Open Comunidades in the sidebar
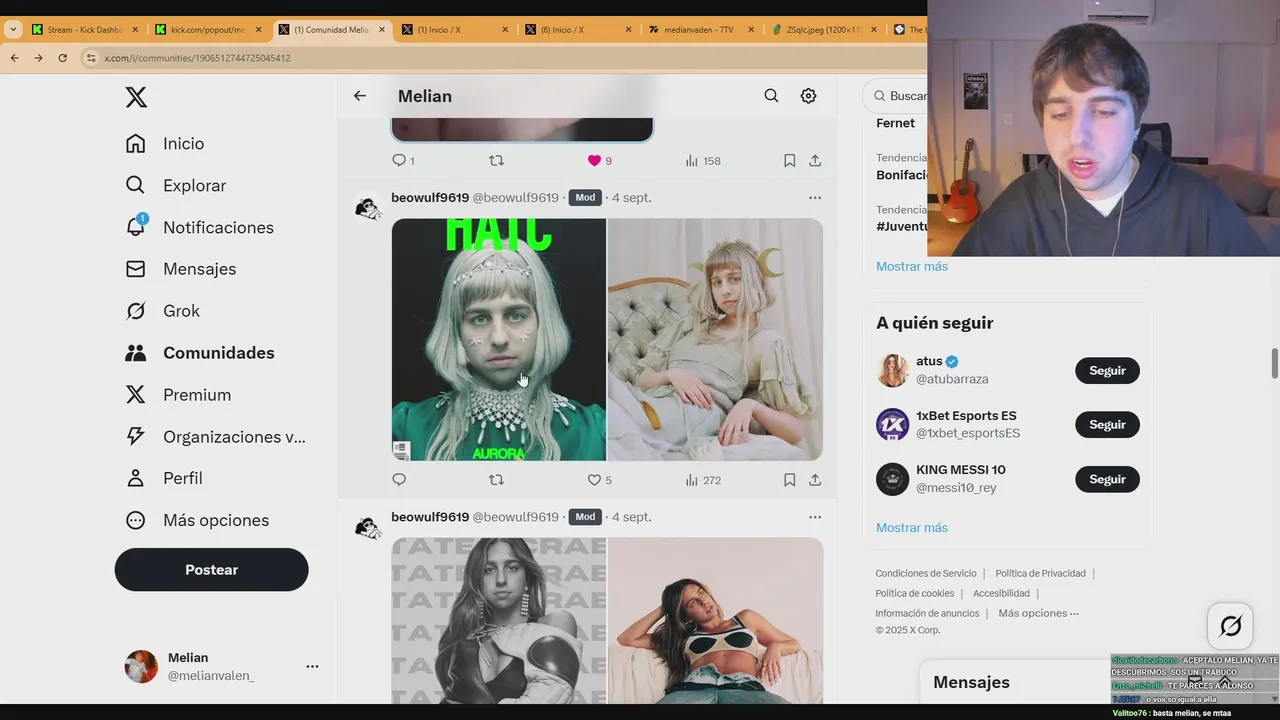The width and height of the screenshot is (1280, 720). (200, 353)
